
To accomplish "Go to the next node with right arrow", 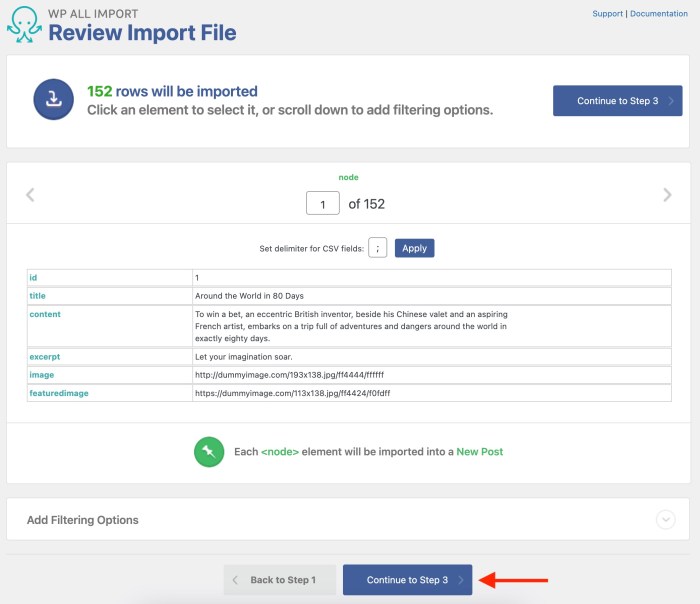I will tap(667, 195).
